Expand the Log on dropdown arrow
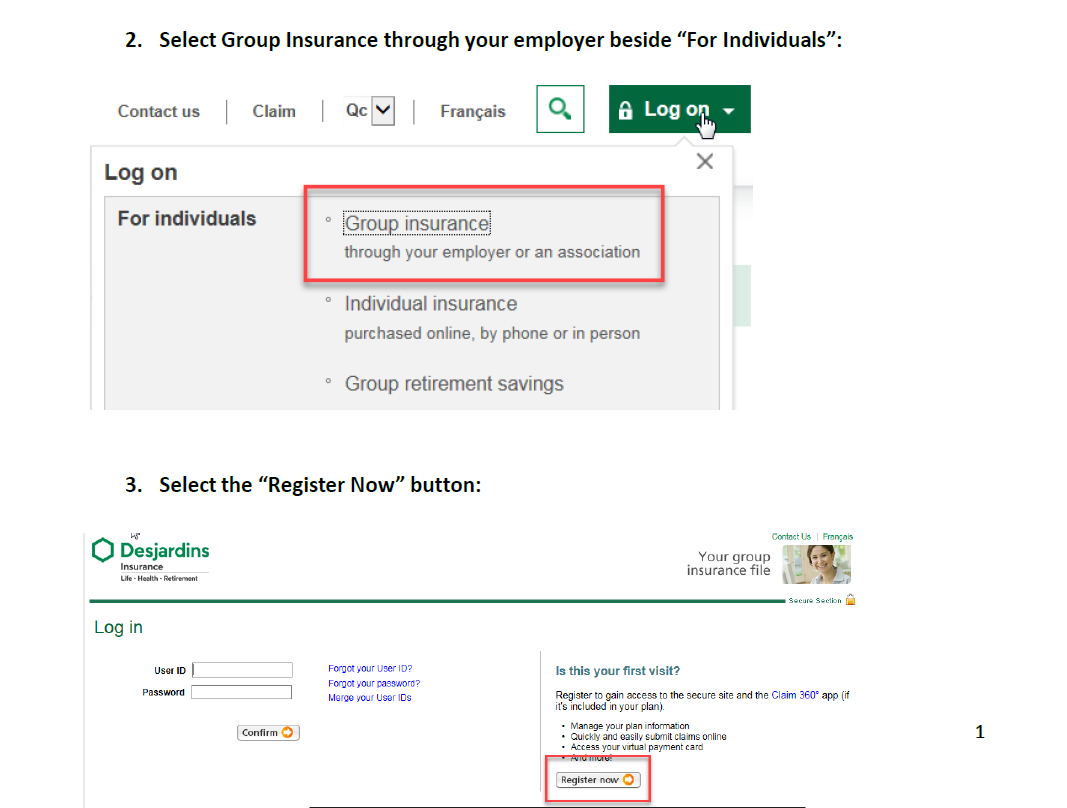 729,111
